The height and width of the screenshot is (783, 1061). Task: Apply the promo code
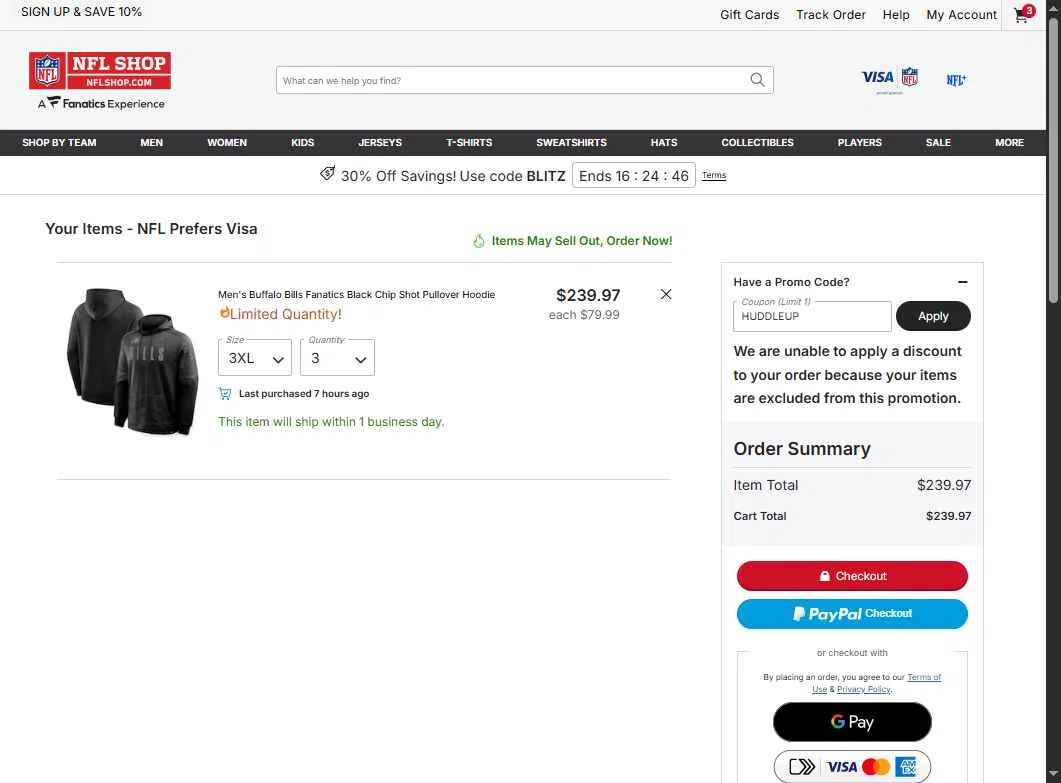point(933,316)
